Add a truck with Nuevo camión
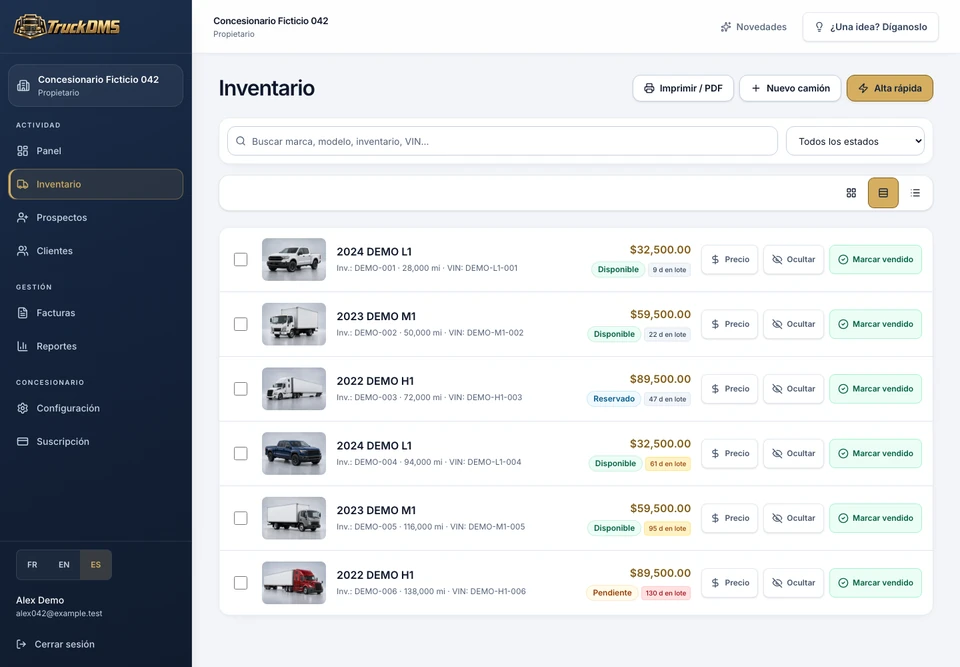This screenshot has height=667, width=960. (x=790, y=88)
